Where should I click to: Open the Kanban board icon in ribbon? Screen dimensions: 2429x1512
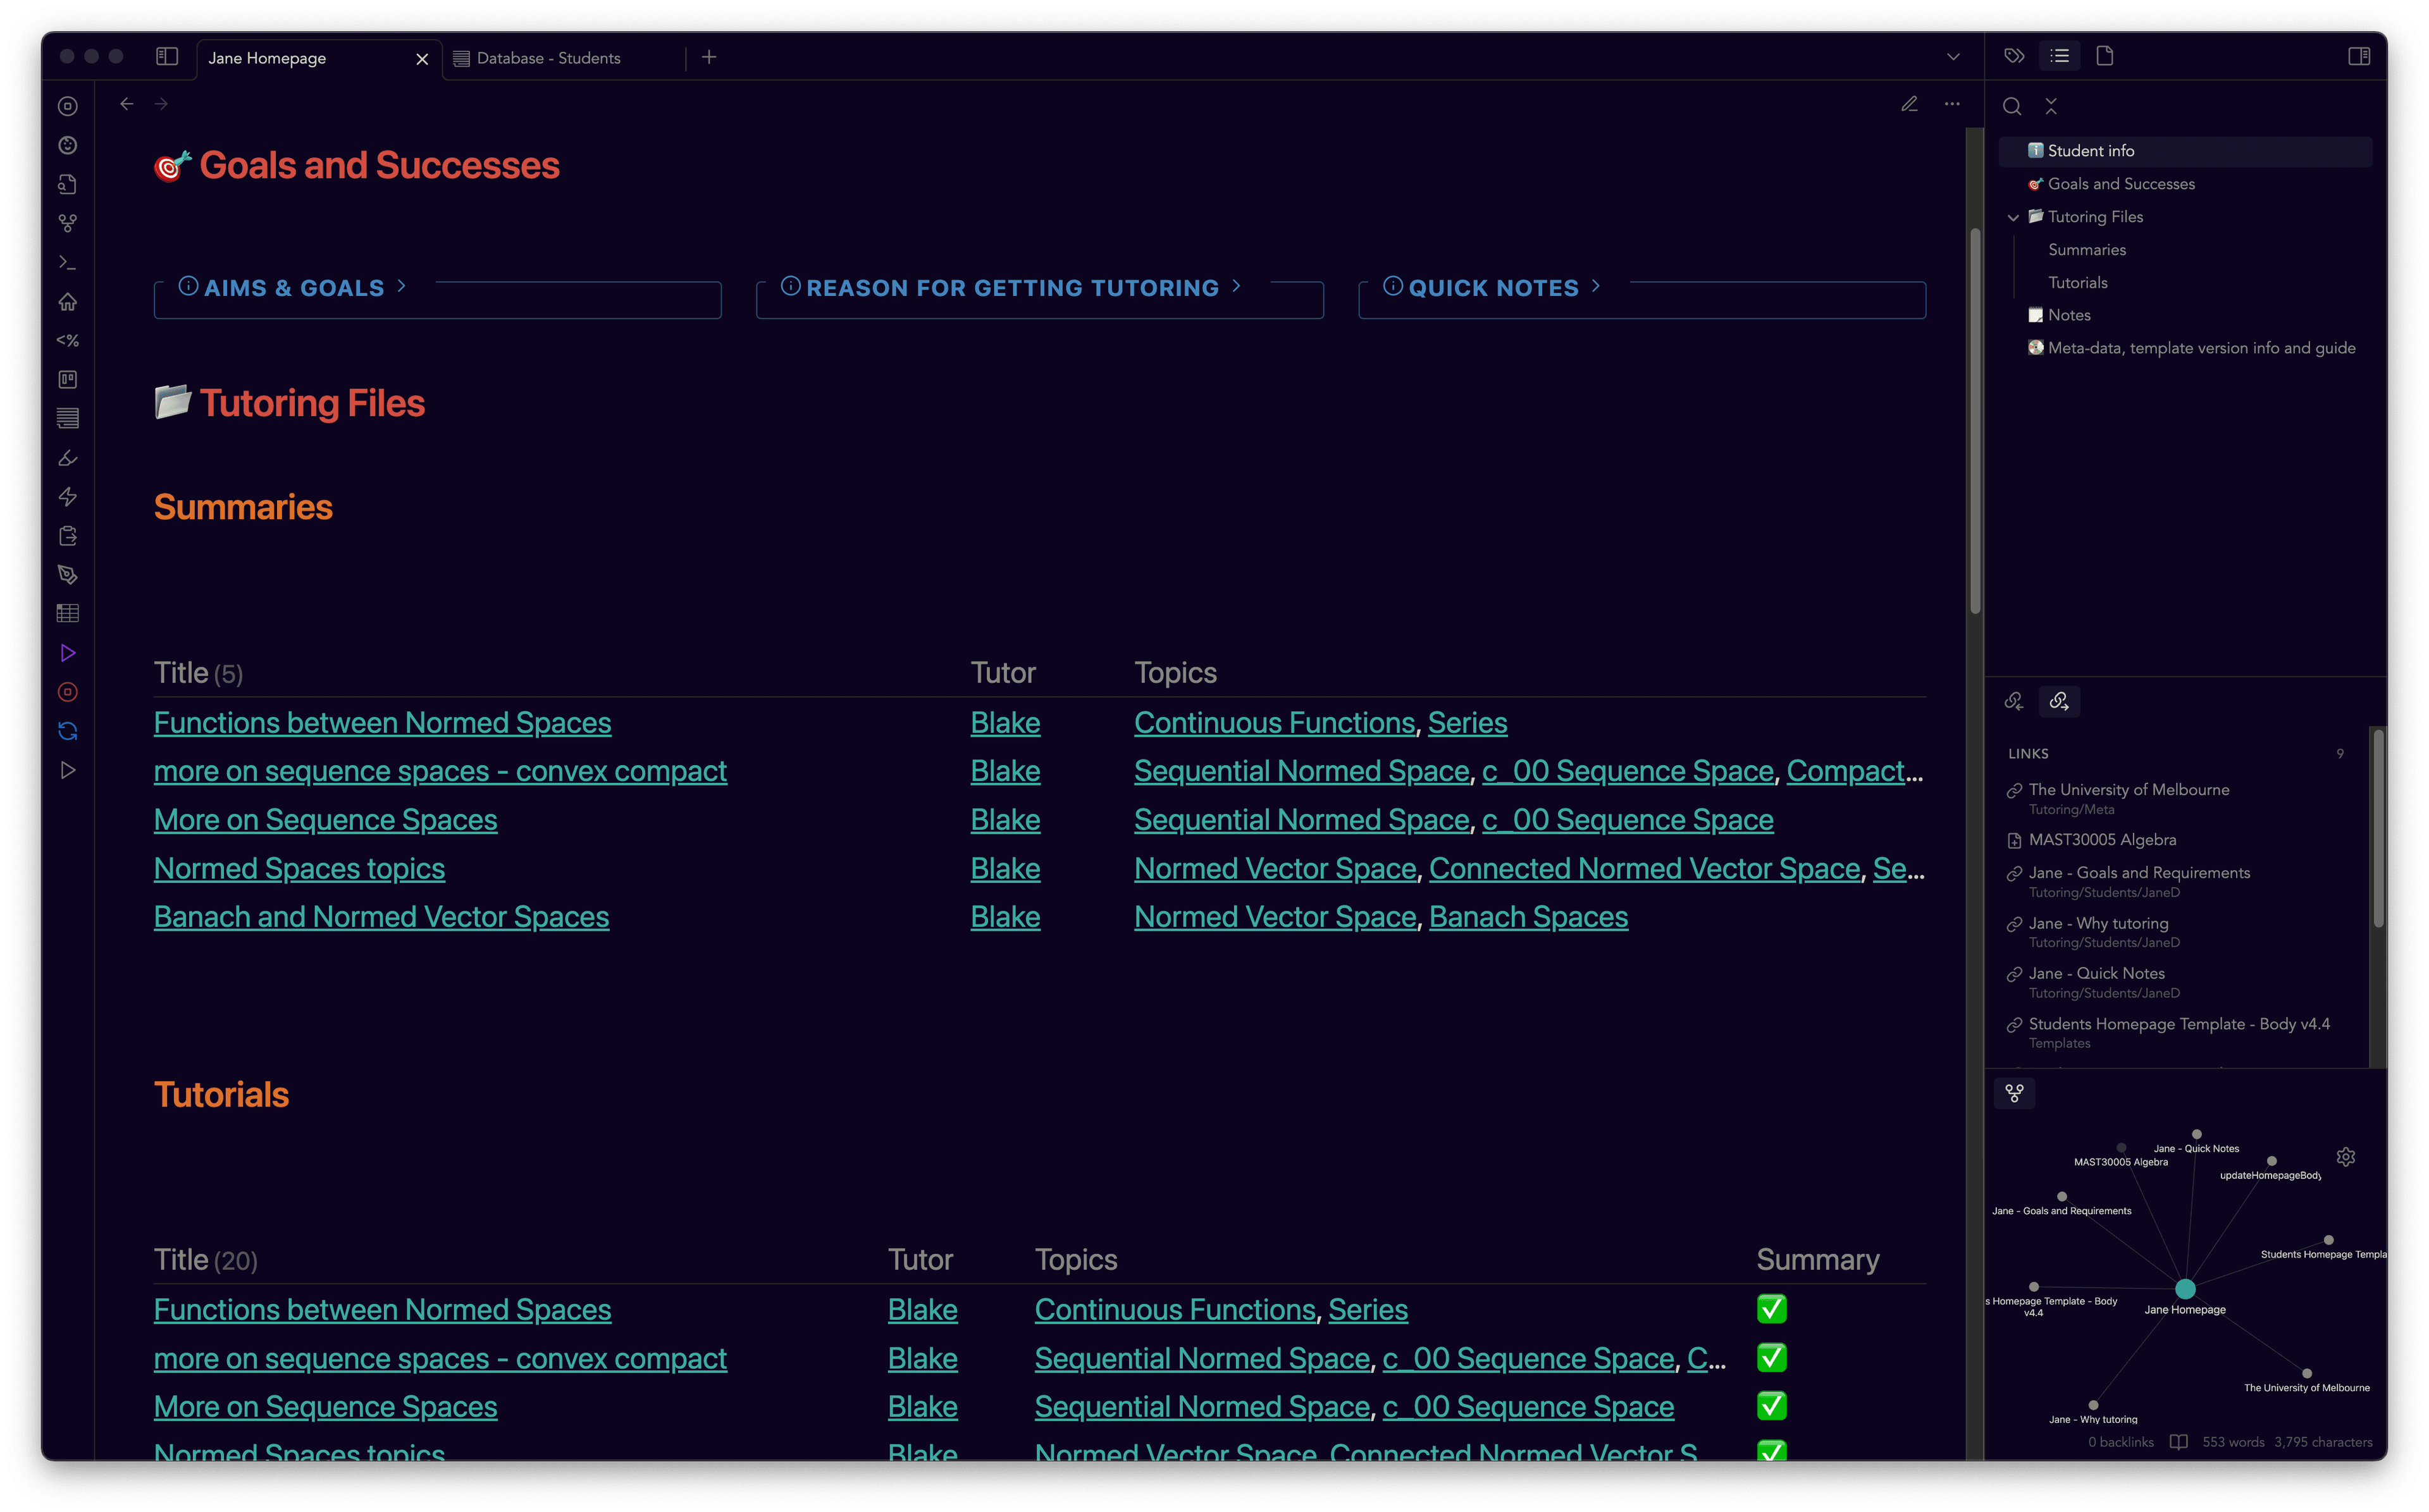click(68, 379)
